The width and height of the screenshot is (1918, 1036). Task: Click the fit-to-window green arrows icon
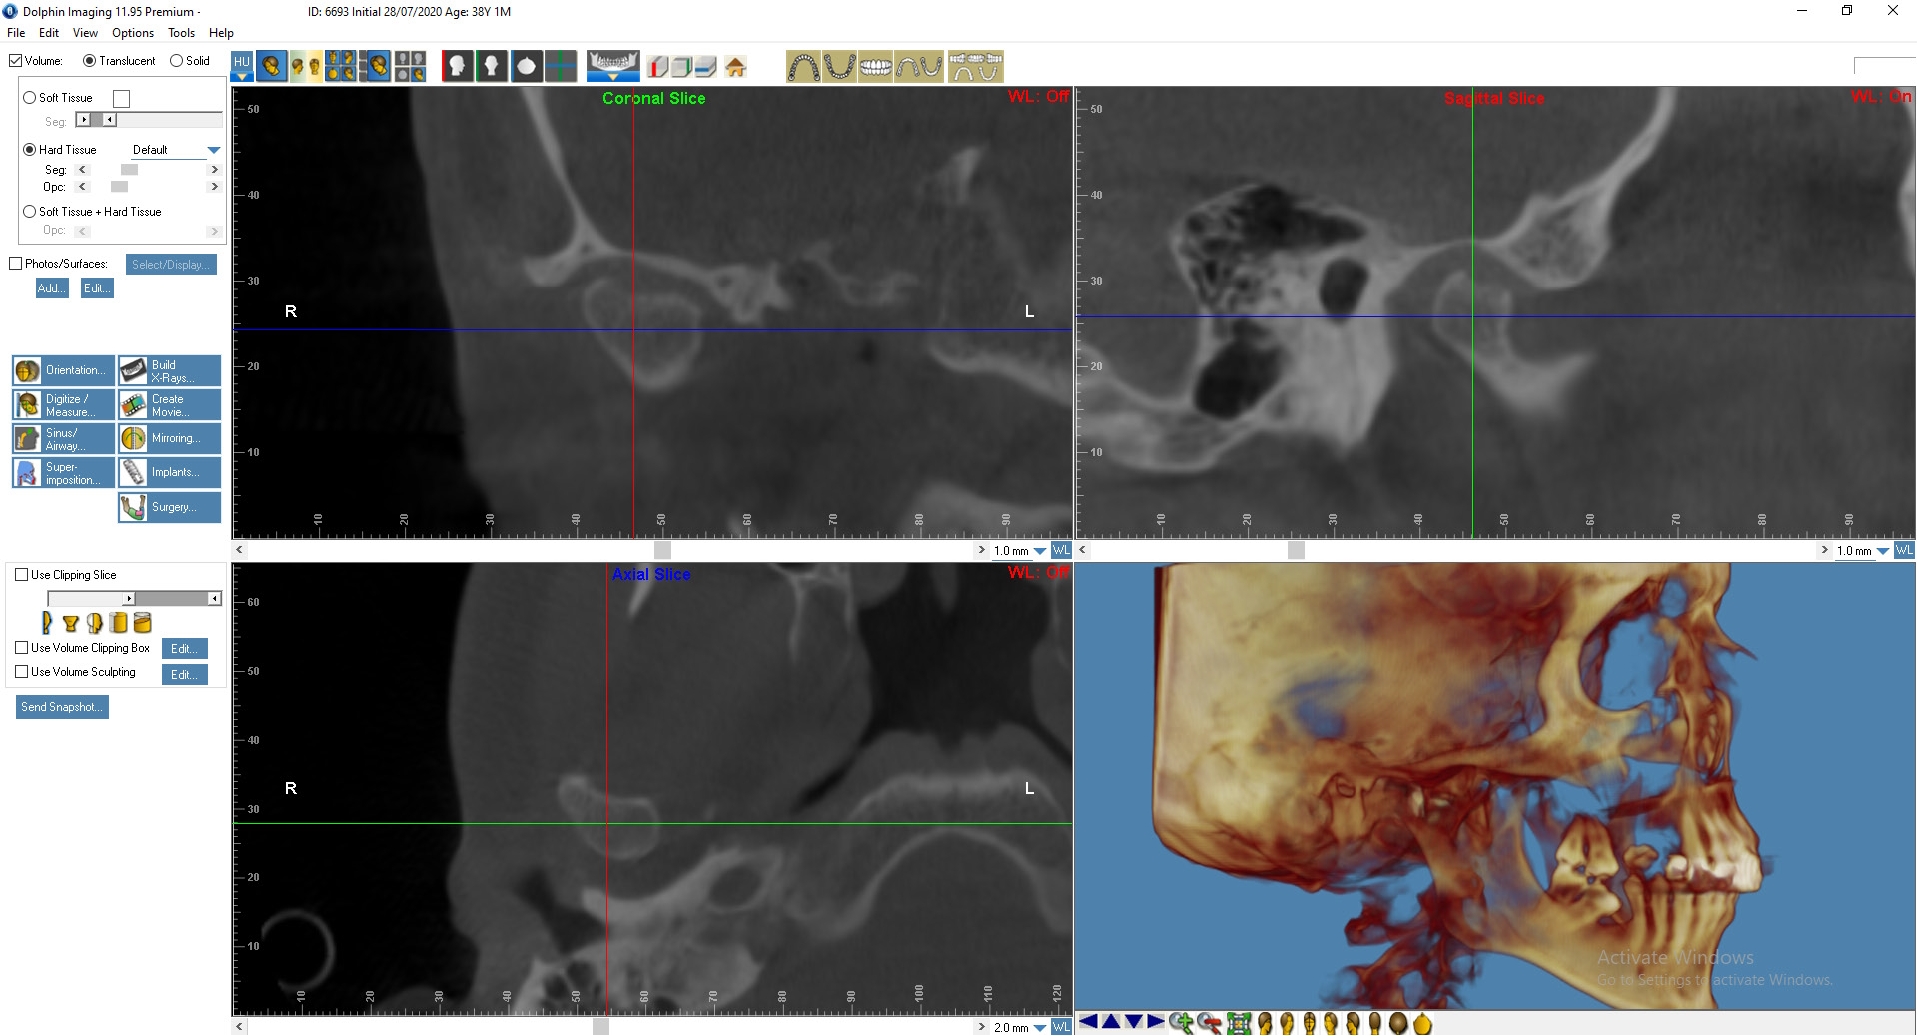tap(1239, 1022)
